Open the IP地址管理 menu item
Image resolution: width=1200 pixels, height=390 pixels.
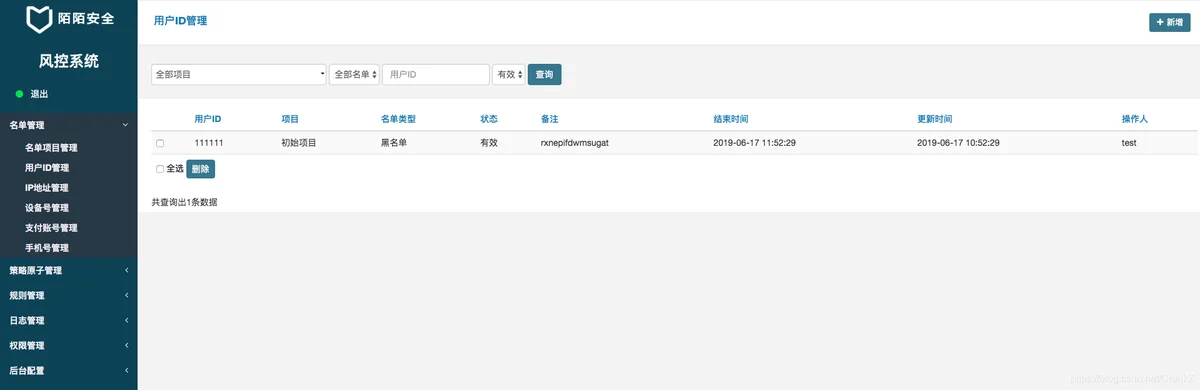pyautogui.click(x=47, y=188)
